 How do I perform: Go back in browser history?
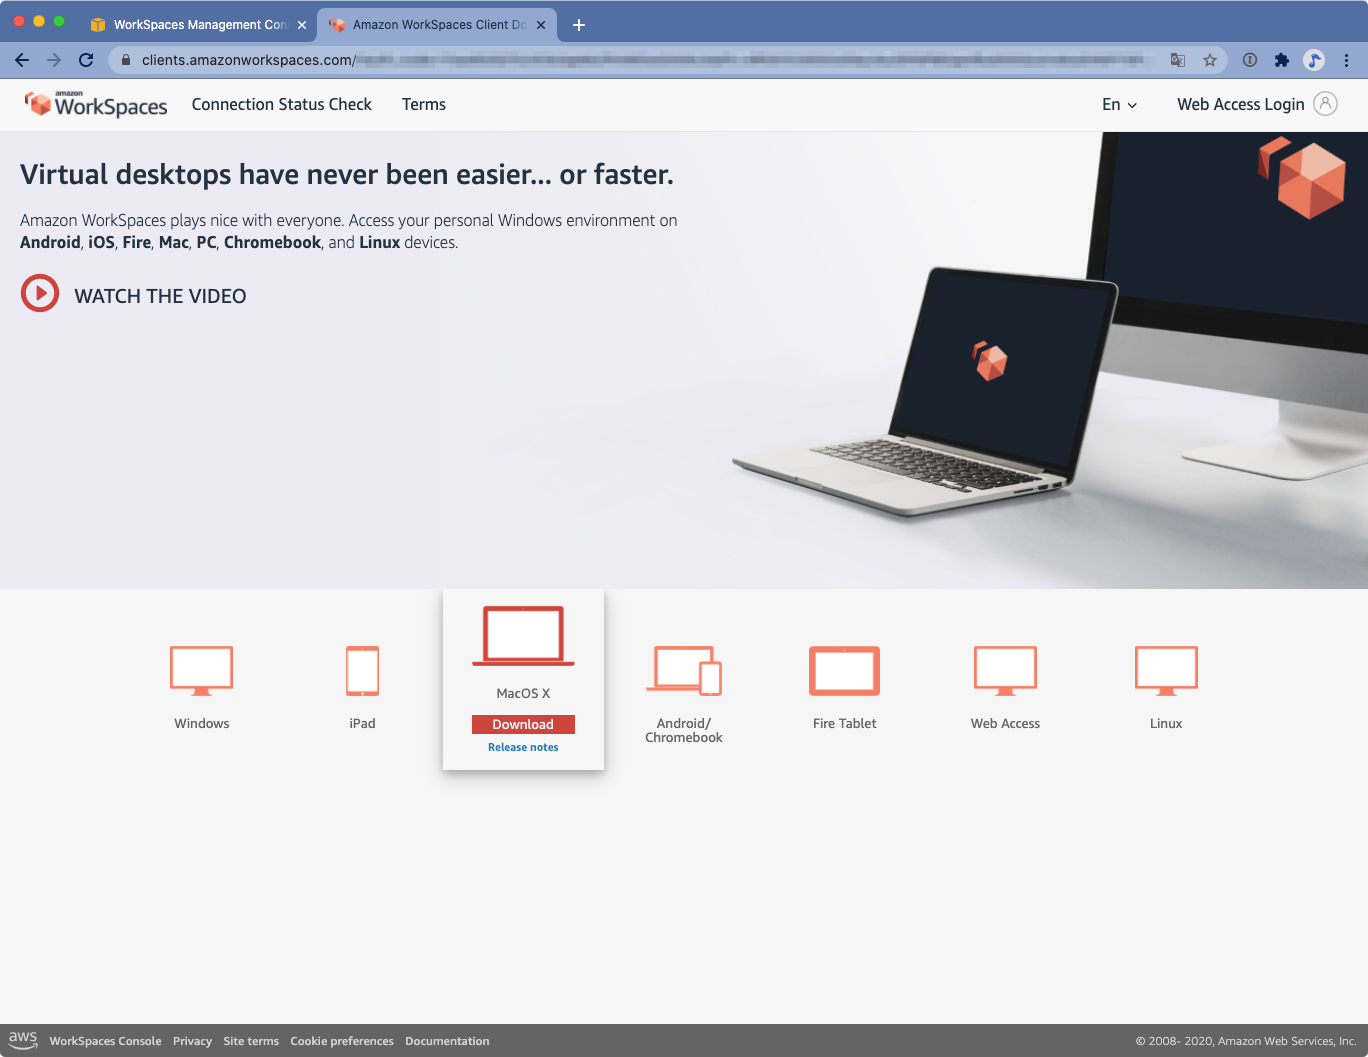pos(22,60)
